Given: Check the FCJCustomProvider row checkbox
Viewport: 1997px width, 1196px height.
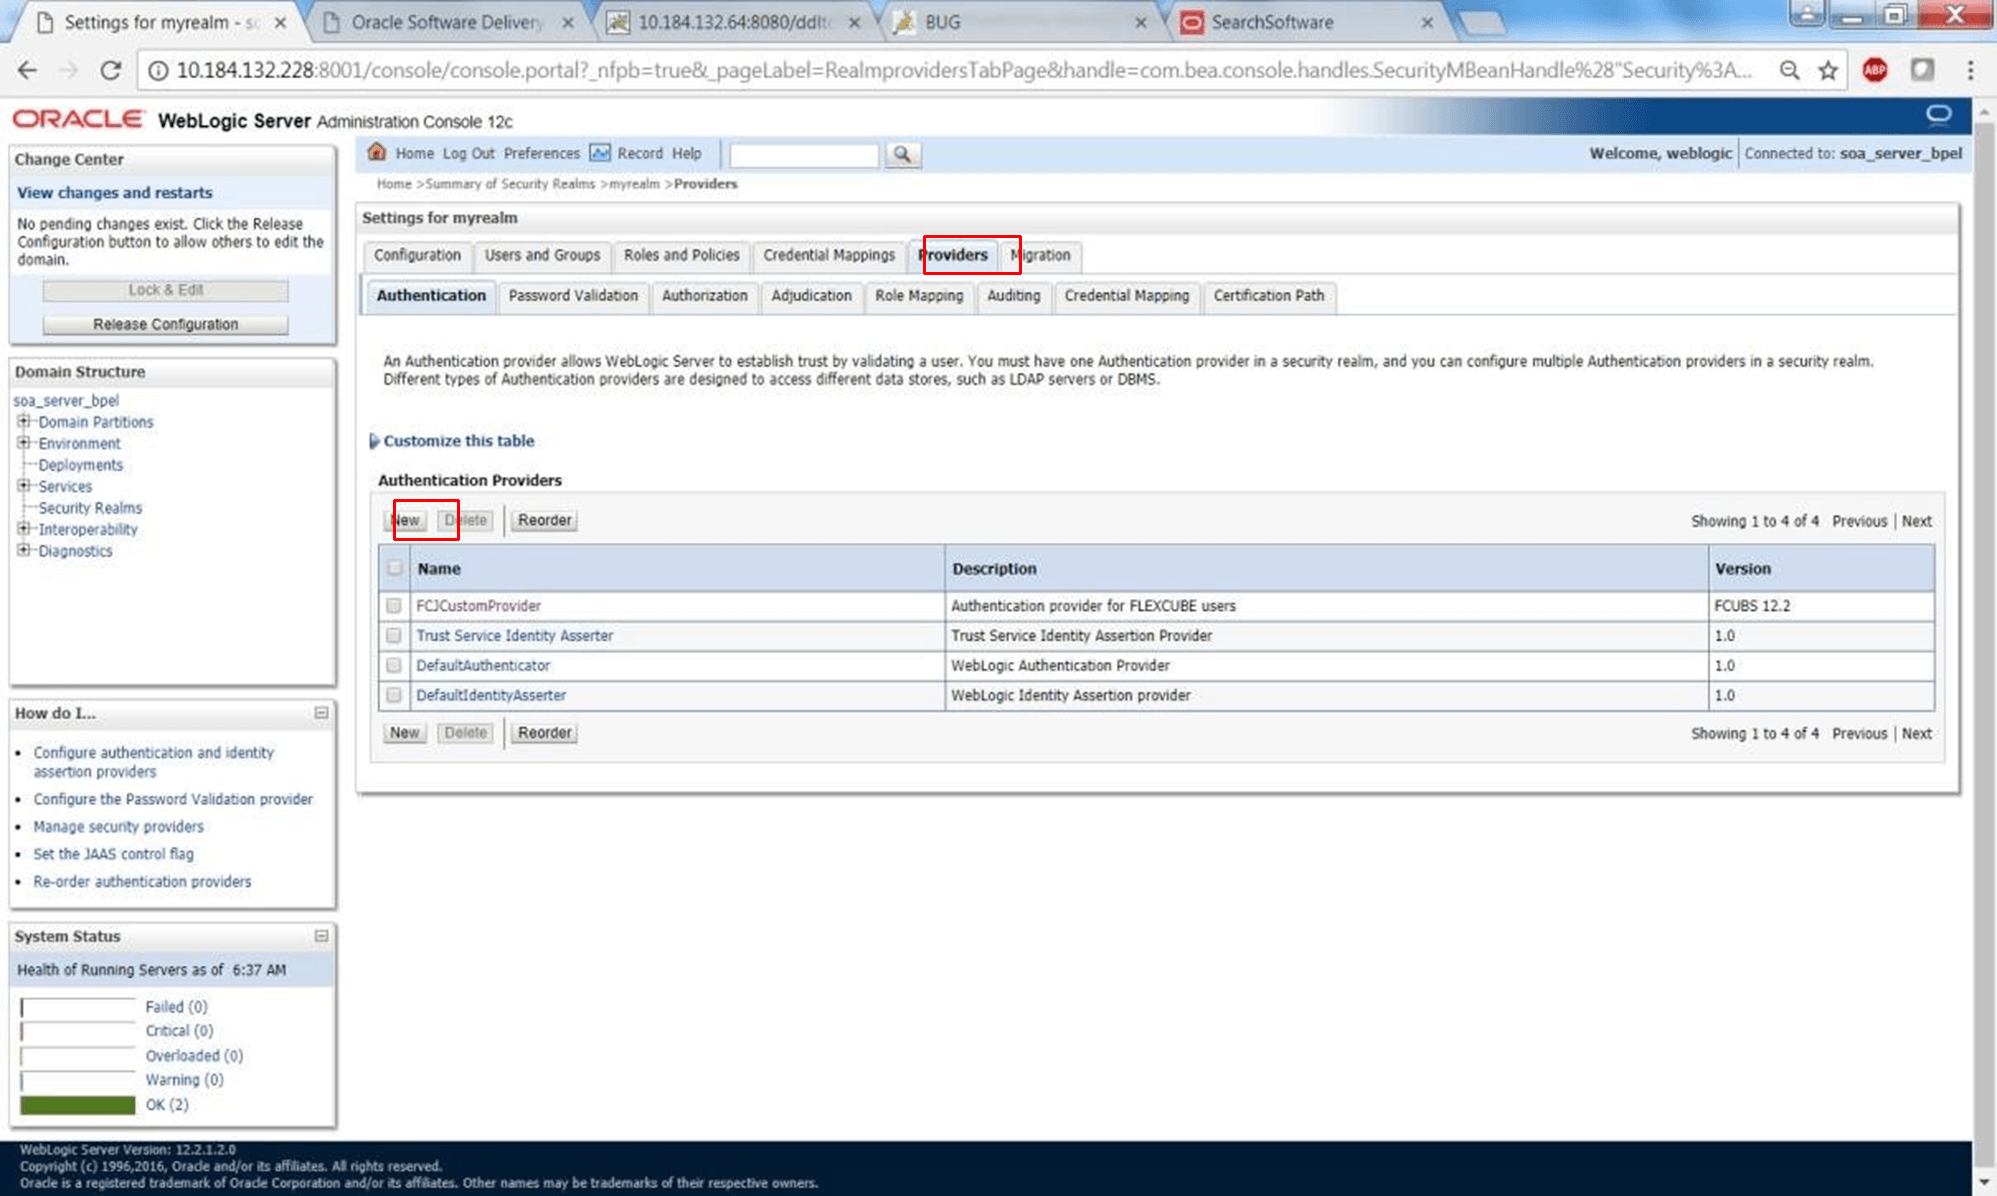Looking at the screenshot, I should 394,606.
